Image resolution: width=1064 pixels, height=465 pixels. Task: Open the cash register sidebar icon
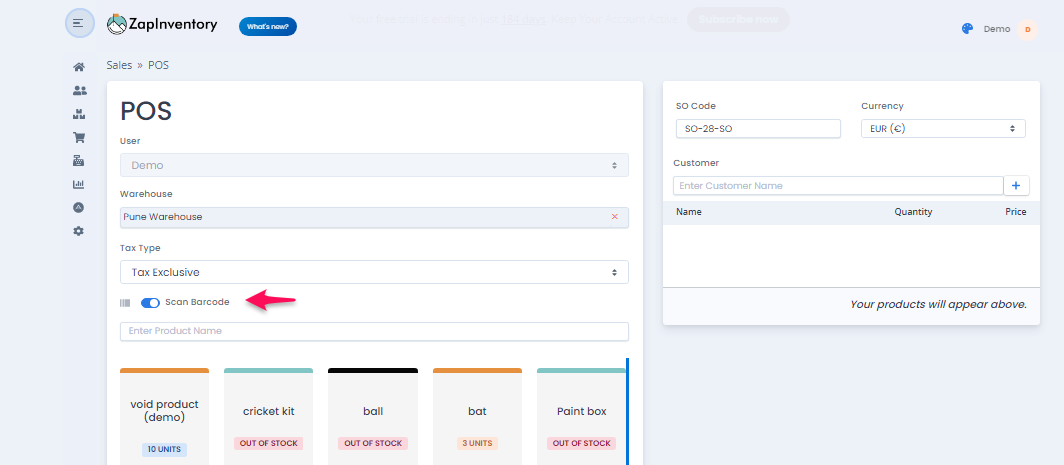[79, 161]
